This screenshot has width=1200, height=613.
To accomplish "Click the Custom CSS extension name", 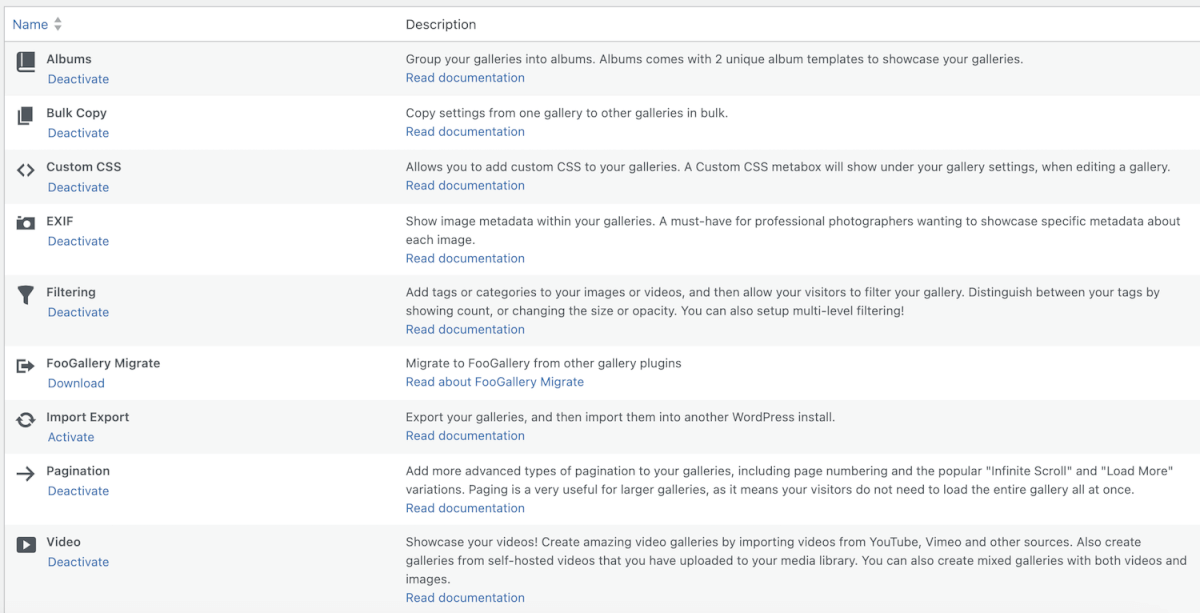I will coord(84,167).
